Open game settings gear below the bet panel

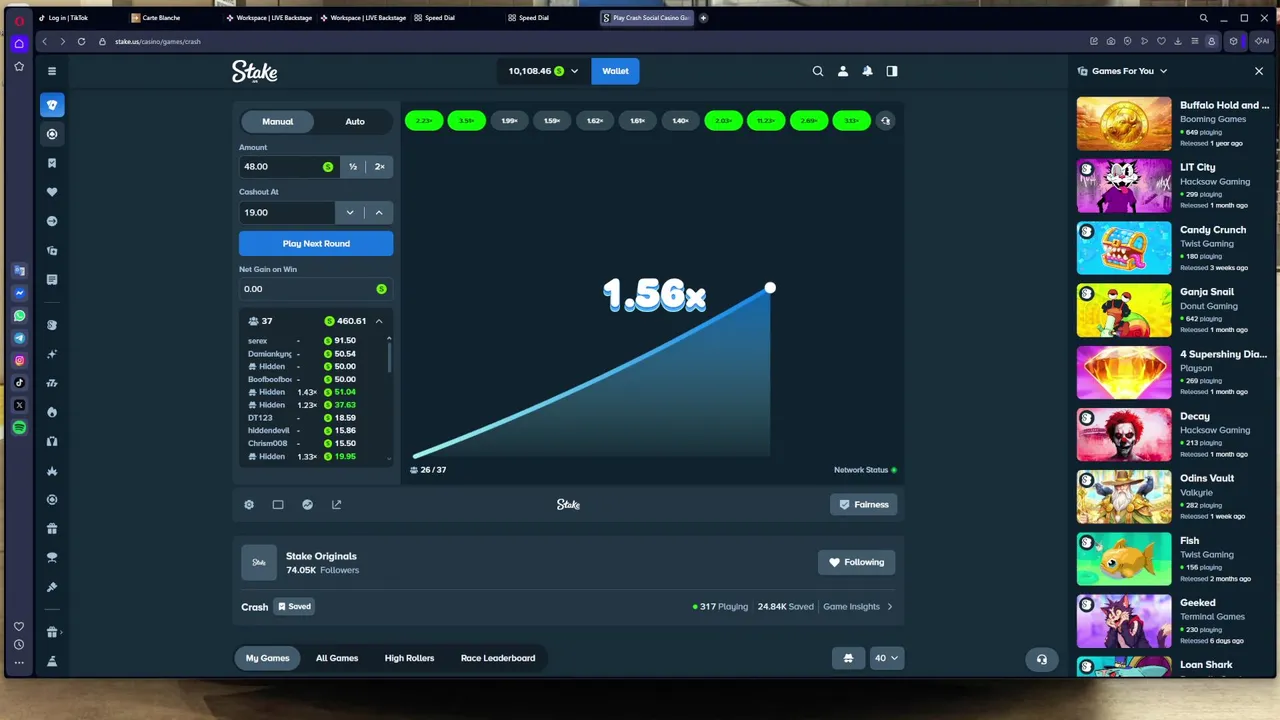click(249, 505)
